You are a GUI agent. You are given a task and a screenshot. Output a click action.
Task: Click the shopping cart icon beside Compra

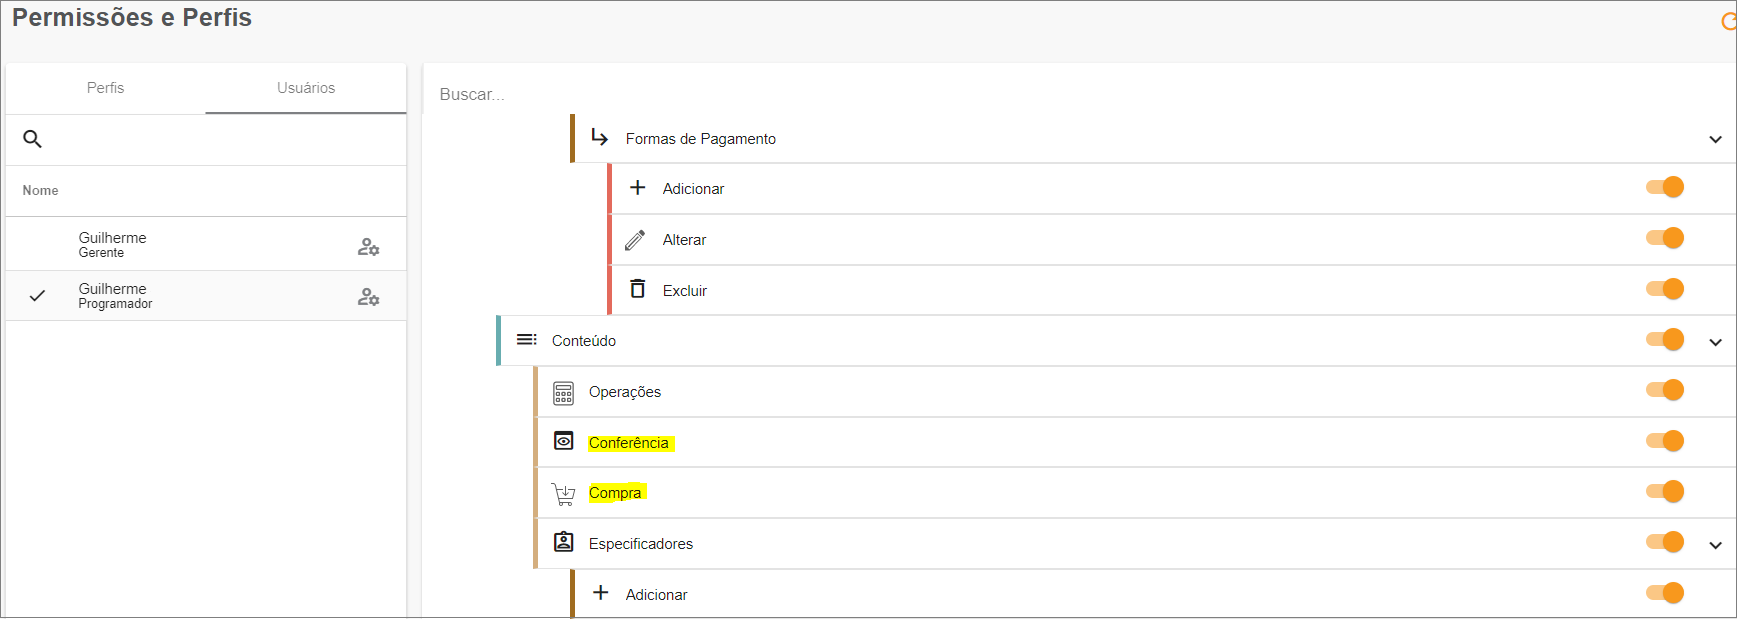[x=563, y=494]
